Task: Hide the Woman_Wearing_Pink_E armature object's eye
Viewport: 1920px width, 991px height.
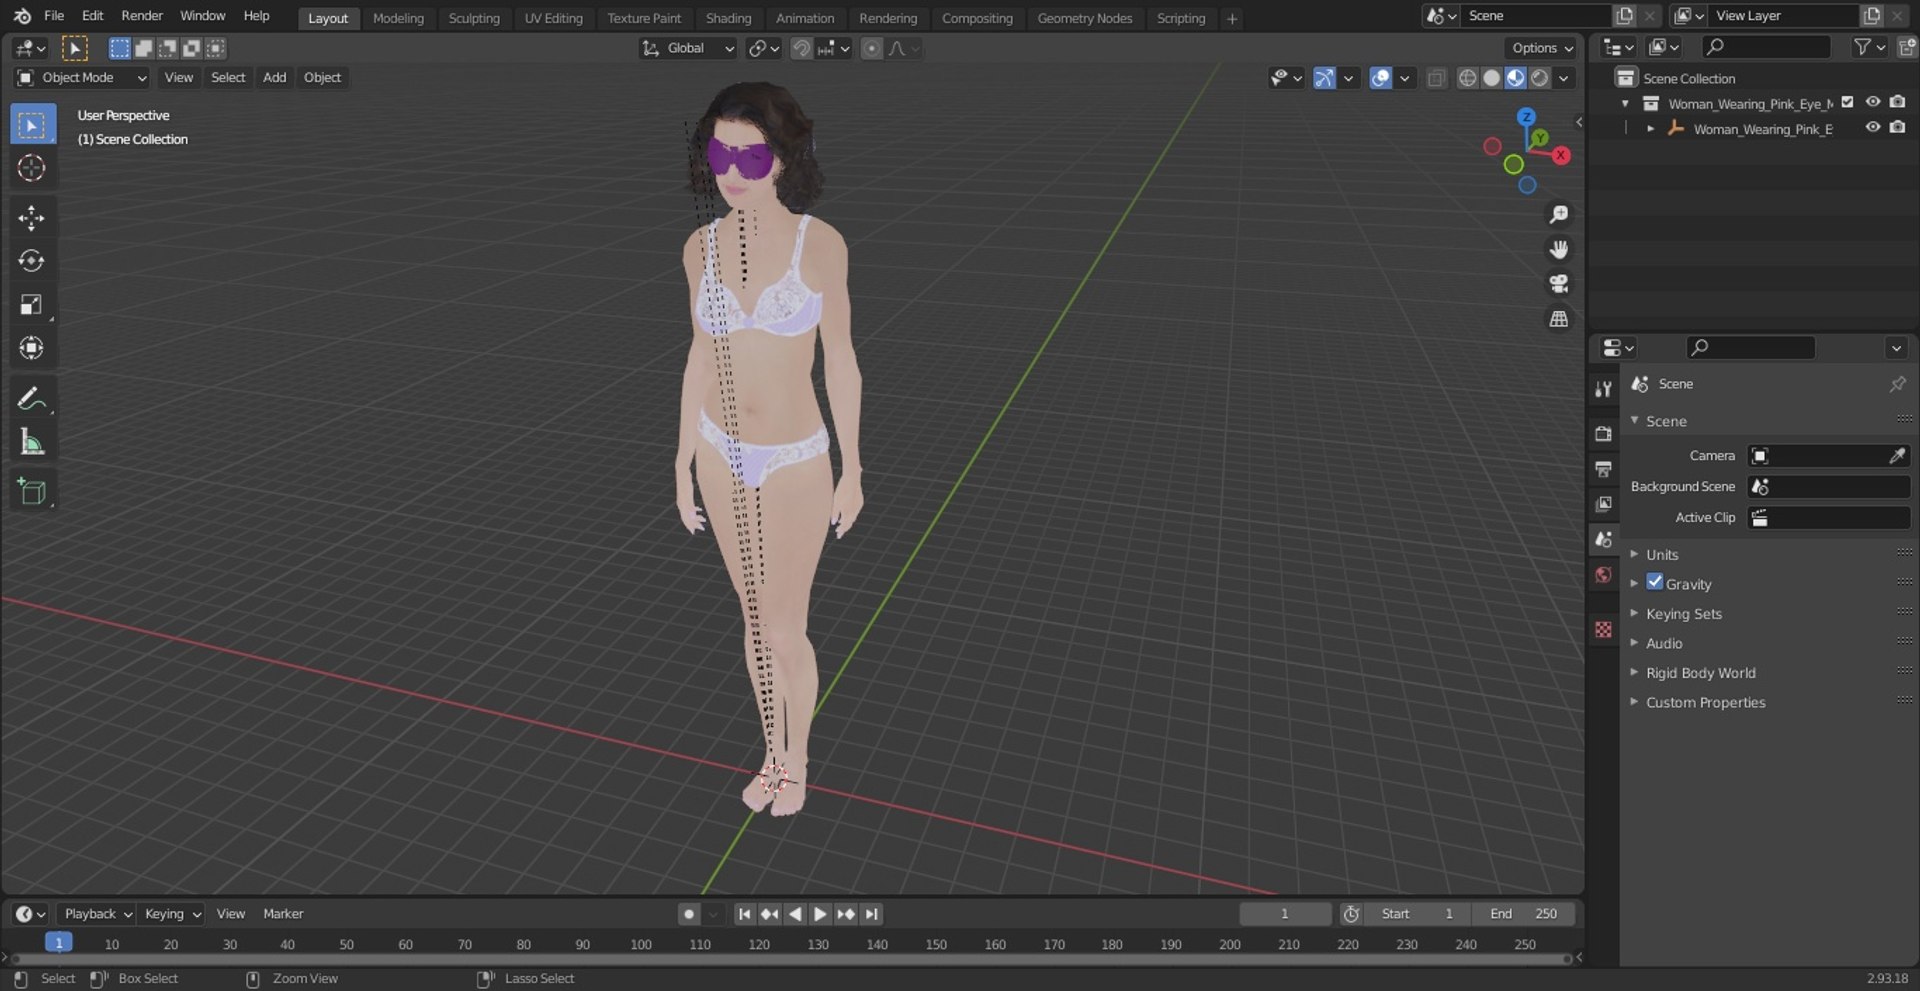Action: [1873, 127]
